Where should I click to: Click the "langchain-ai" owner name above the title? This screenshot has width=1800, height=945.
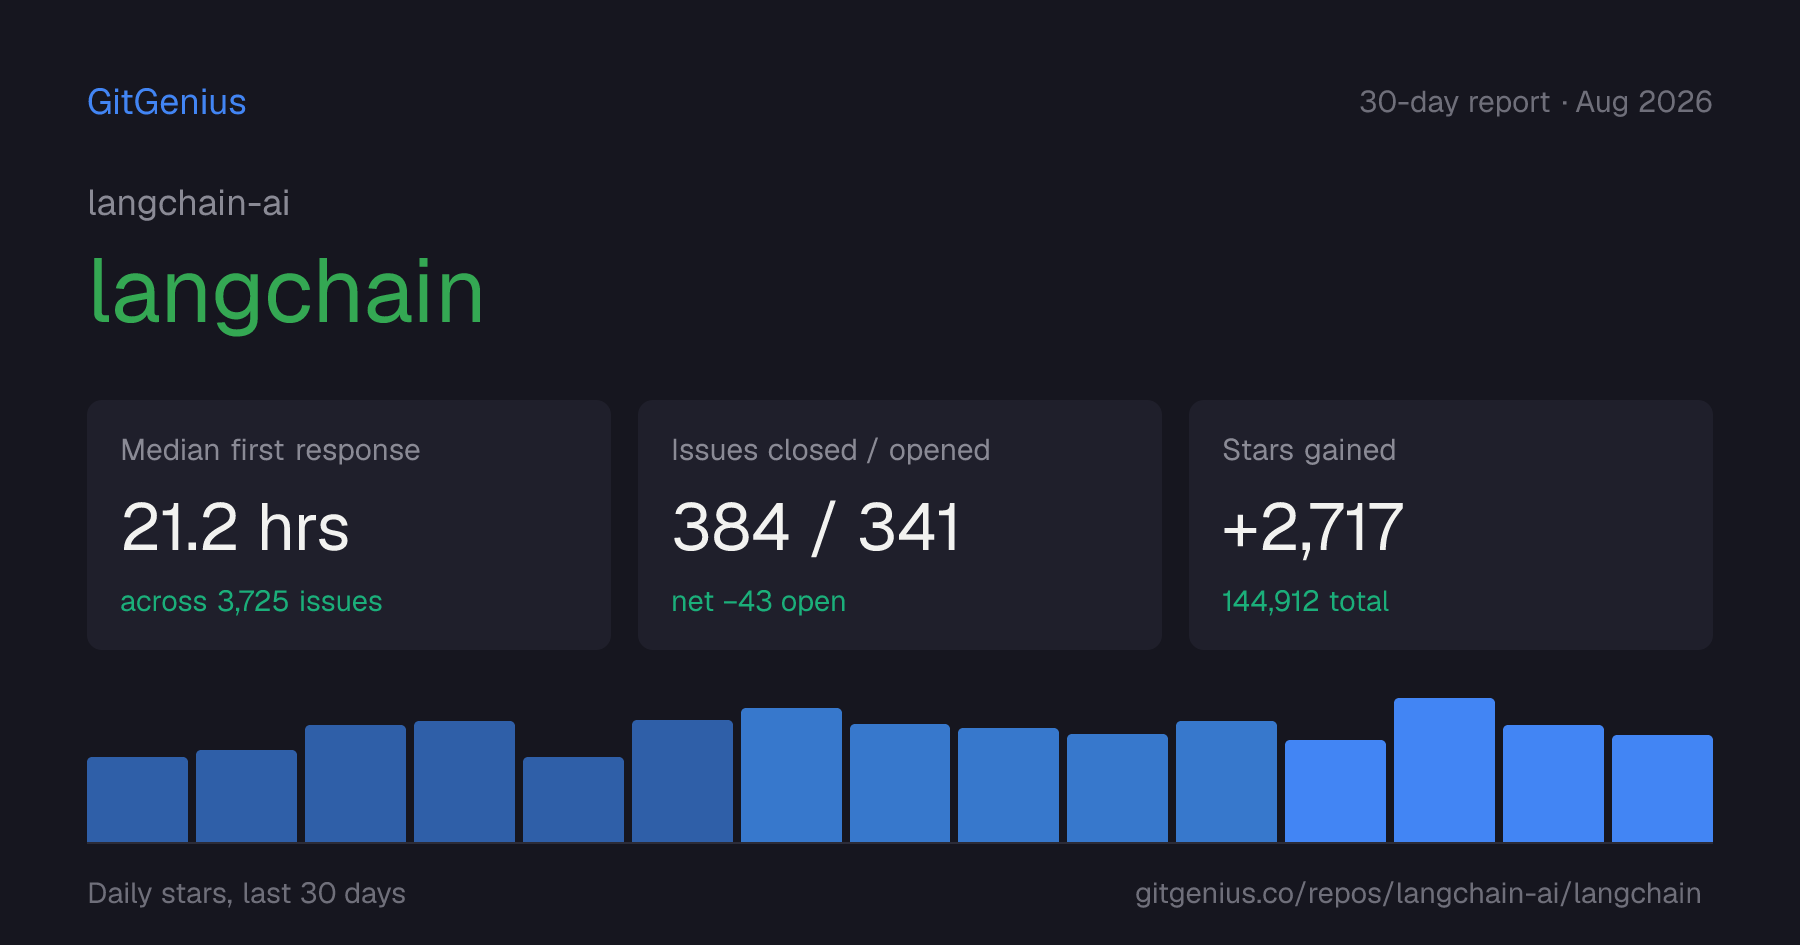click(189, 203)
